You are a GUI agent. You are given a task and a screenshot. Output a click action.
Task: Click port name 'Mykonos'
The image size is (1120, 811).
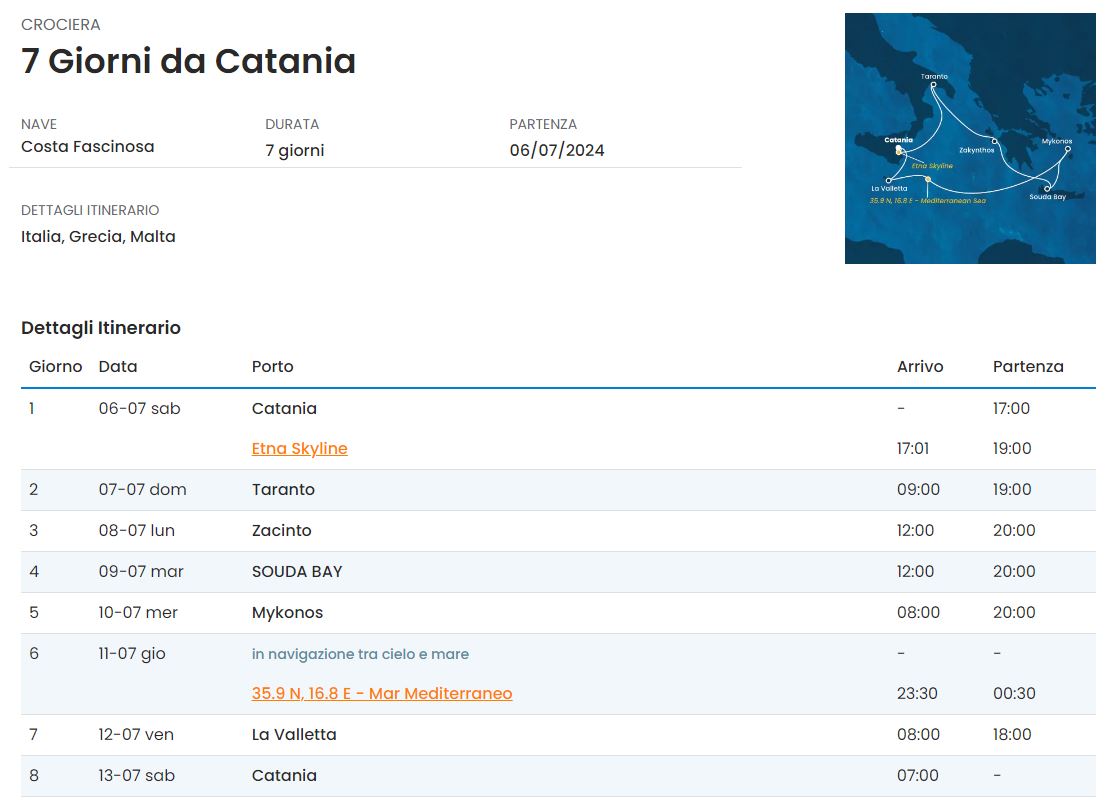(x=287, y=612)
